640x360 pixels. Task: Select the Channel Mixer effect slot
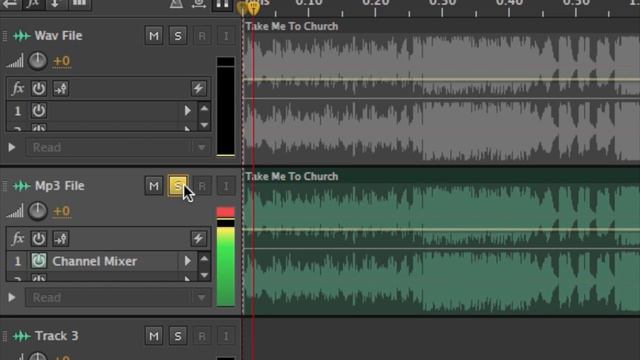coord(95,261)
